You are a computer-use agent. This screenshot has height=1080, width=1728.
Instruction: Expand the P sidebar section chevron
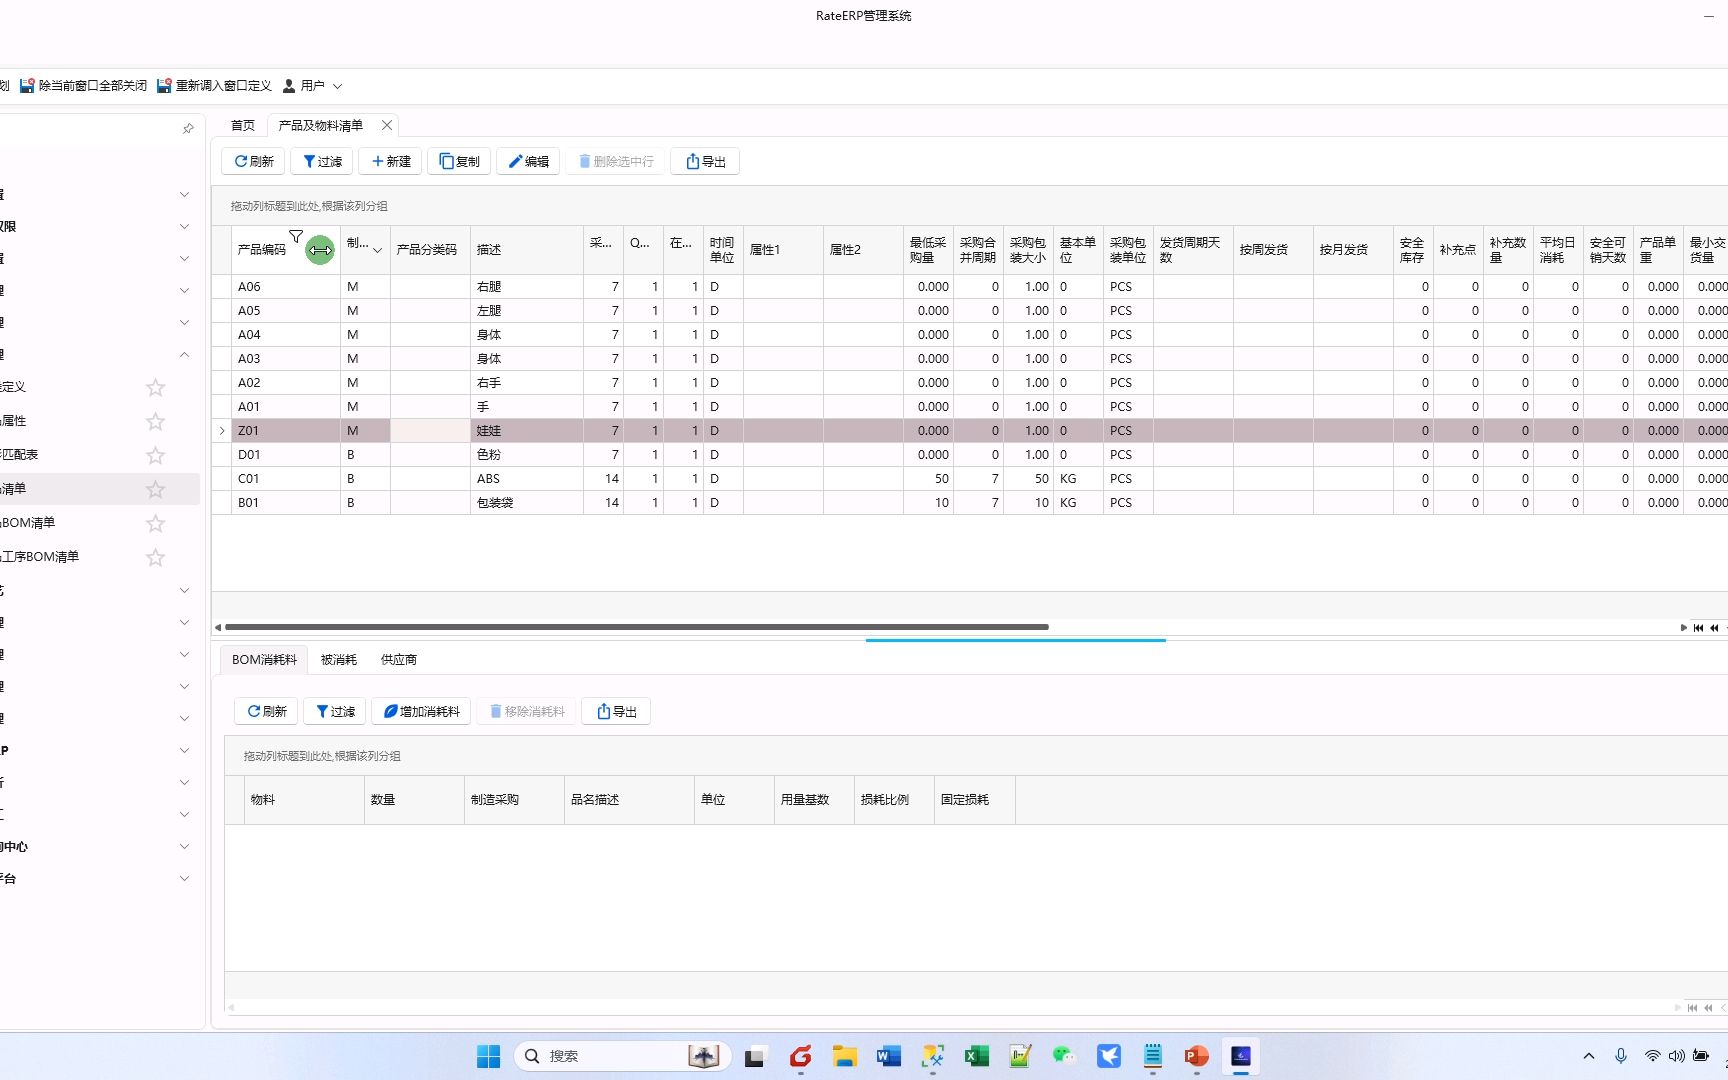(184, 750)
